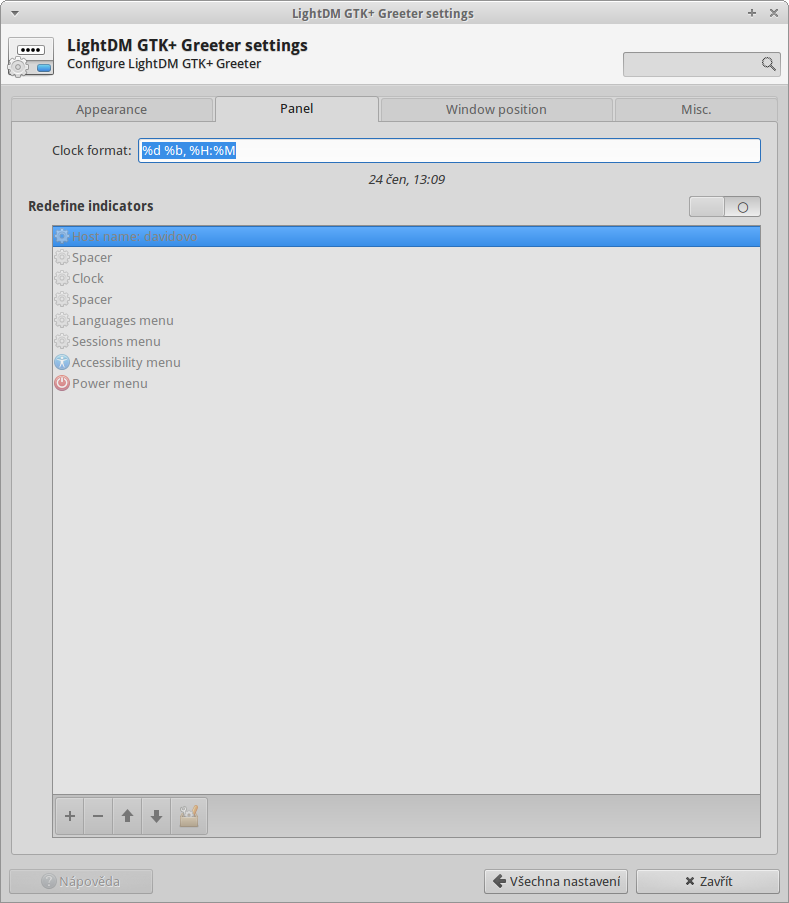This screenshot has height=903, width=789.
Task: Click into the Clock format field
Action: (x=449, y=150)
